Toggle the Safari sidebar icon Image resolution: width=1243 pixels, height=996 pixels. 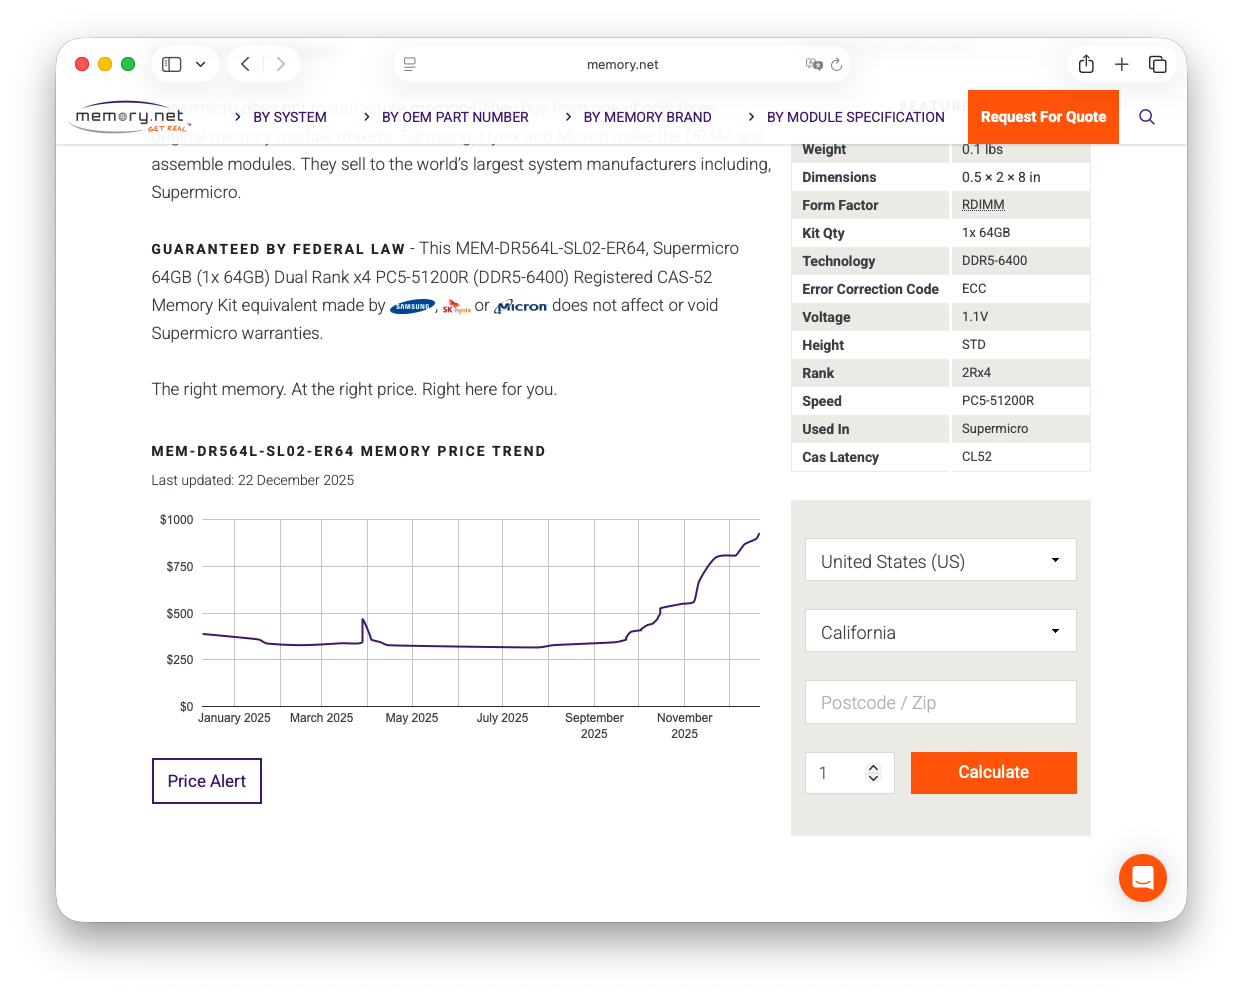pyautogui.click(x=172, y=64)
